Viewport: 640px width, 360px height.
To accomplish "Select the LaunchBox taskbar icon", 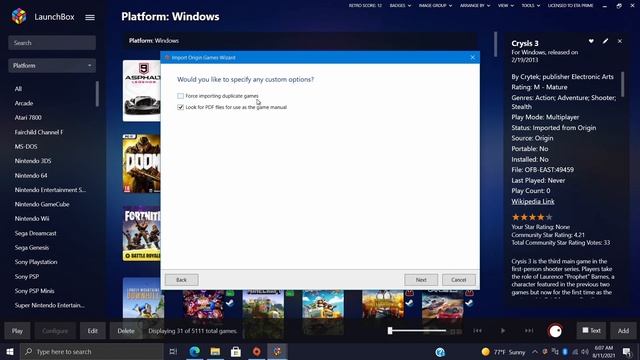I will [x=277, y=351].
